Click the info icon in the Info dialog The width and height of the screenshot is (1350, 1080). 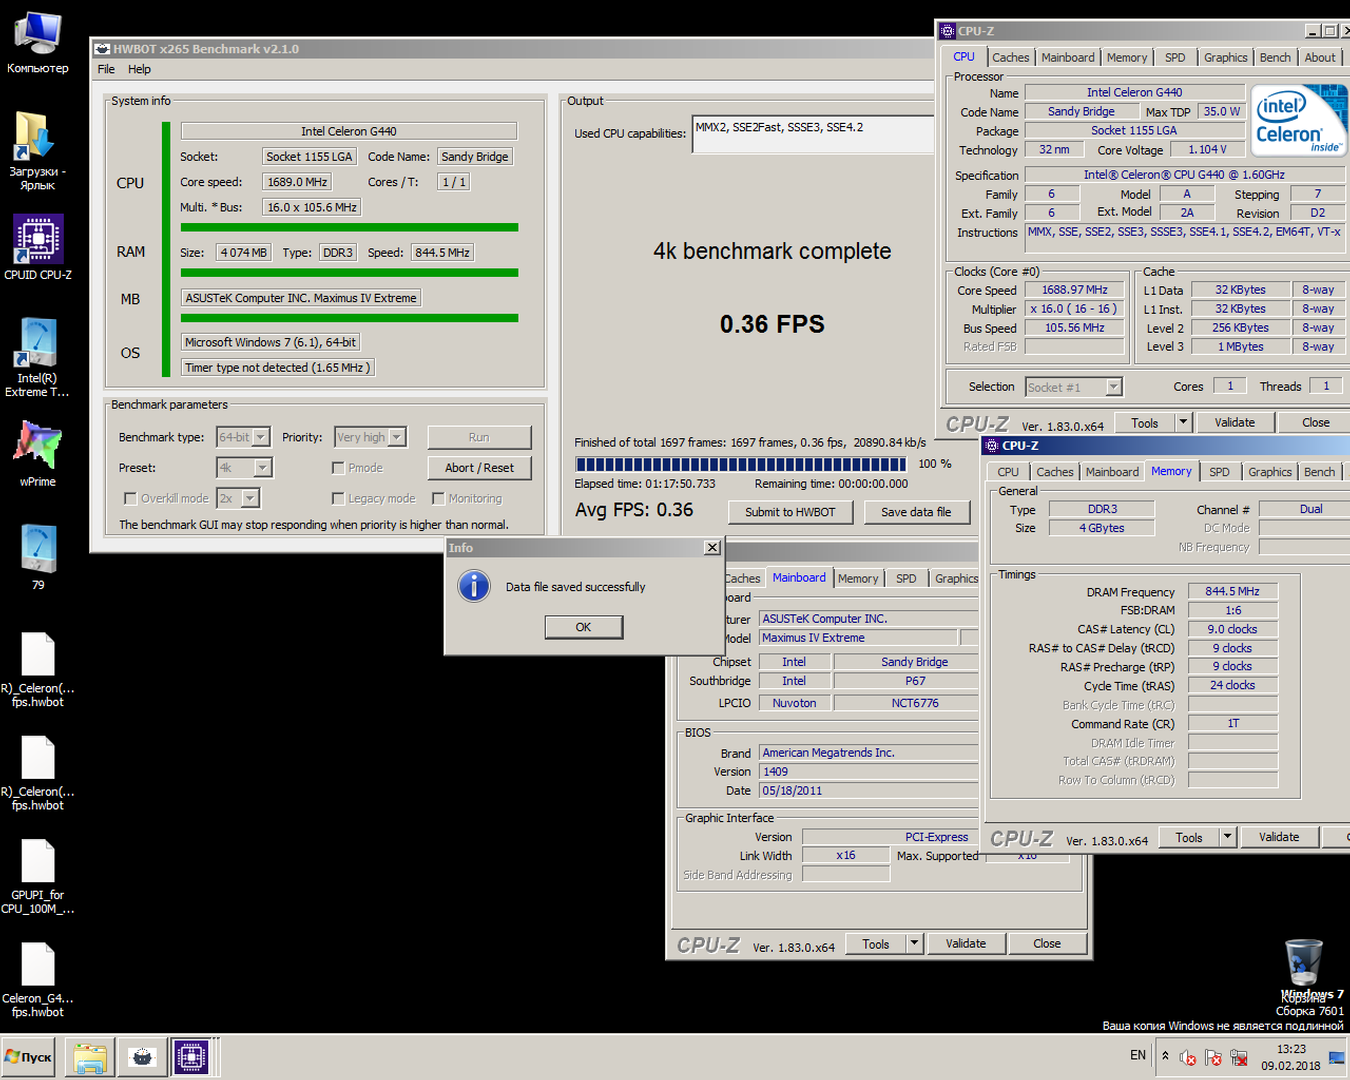pyautogui.click(x=474, y=586)
